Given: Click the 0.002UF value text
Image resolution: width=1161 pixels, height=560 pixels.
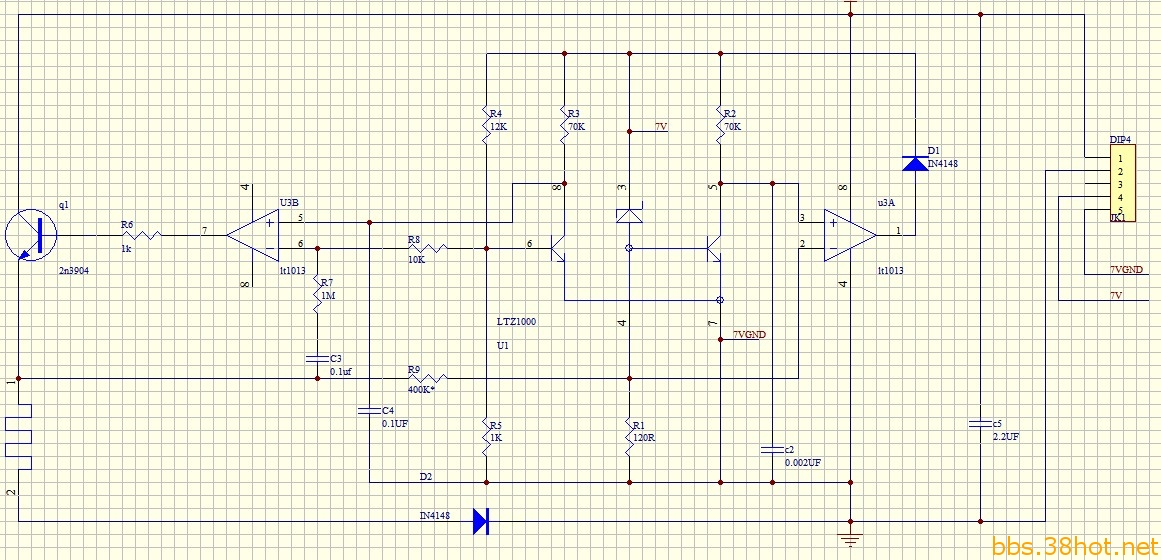Looking at the screenshot, I should pyautogui.click(x=803, y=463).
